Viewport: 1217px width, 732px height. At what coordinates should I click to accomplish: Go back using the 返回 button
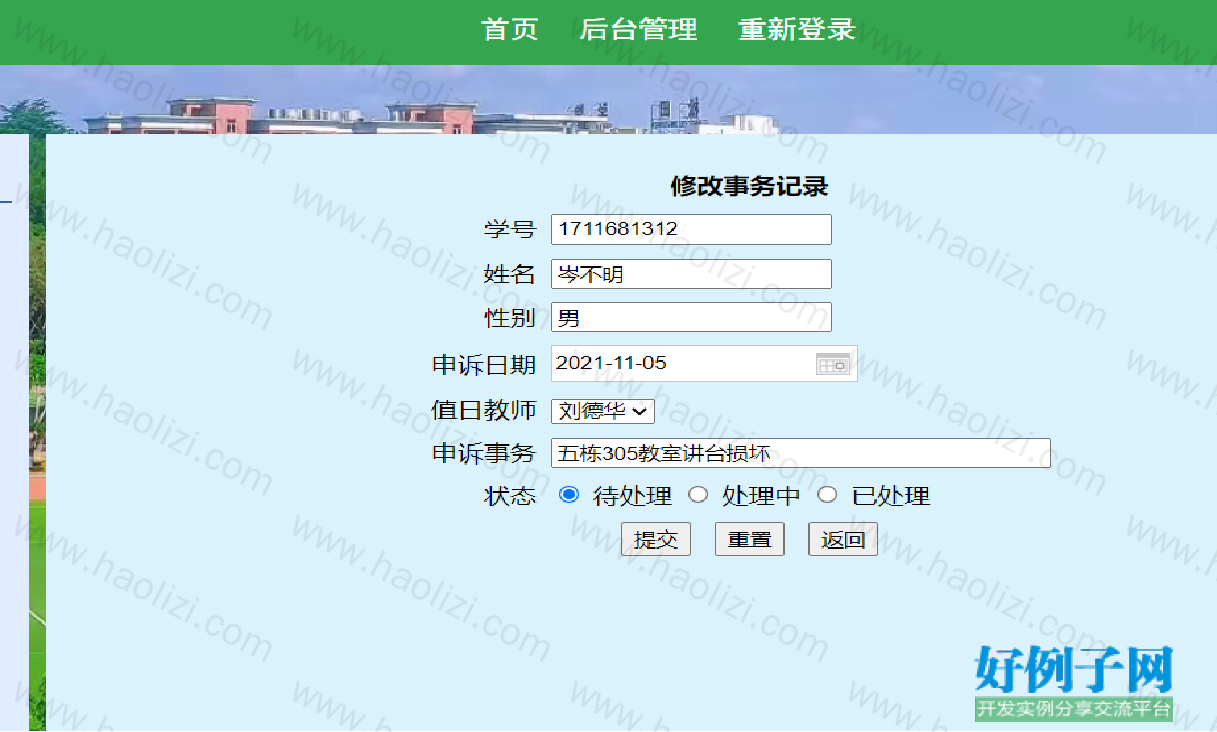point(843,540)
